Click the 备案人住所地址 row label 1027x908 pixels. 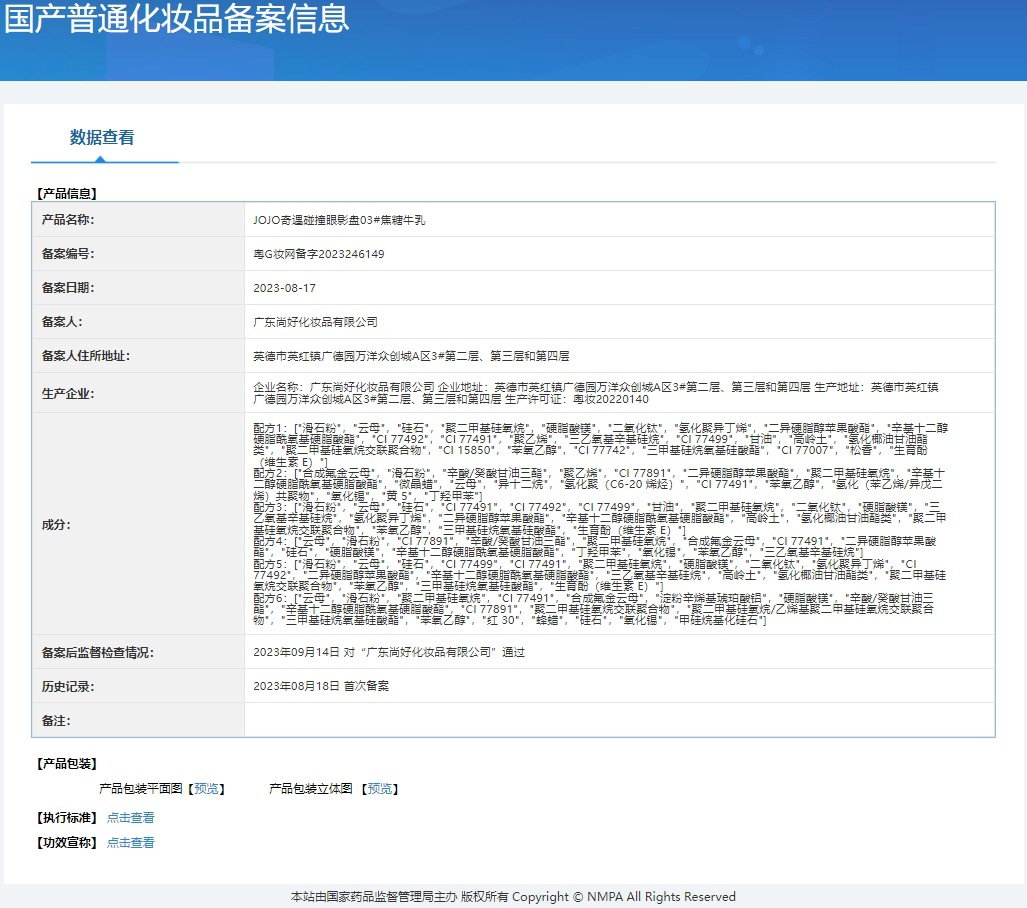tap(86, 356)
